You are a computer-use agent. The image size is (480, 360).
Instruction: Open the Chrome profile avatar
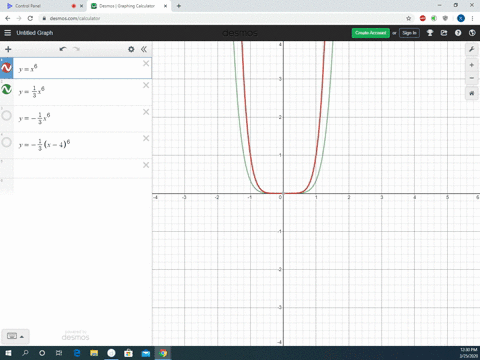[x=461, y=18]
